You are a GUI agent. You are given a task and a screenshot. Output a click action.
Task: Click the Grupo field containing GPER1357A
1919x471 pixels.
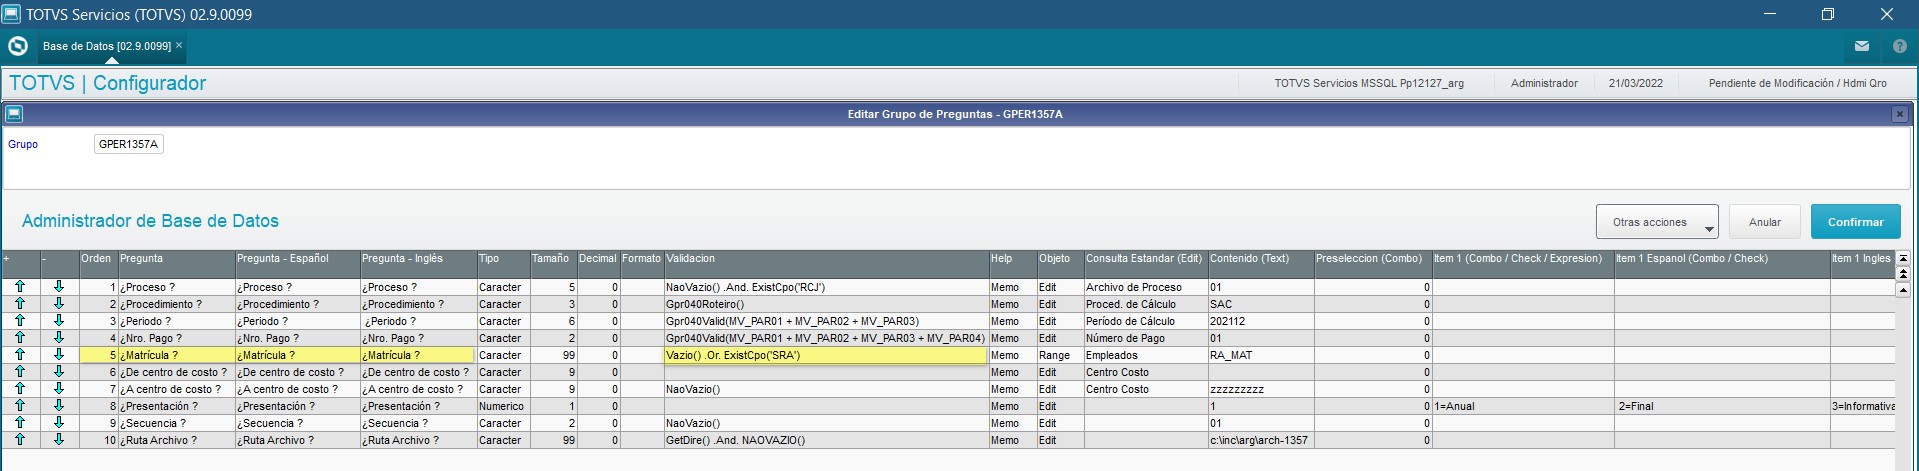point(129,144)
